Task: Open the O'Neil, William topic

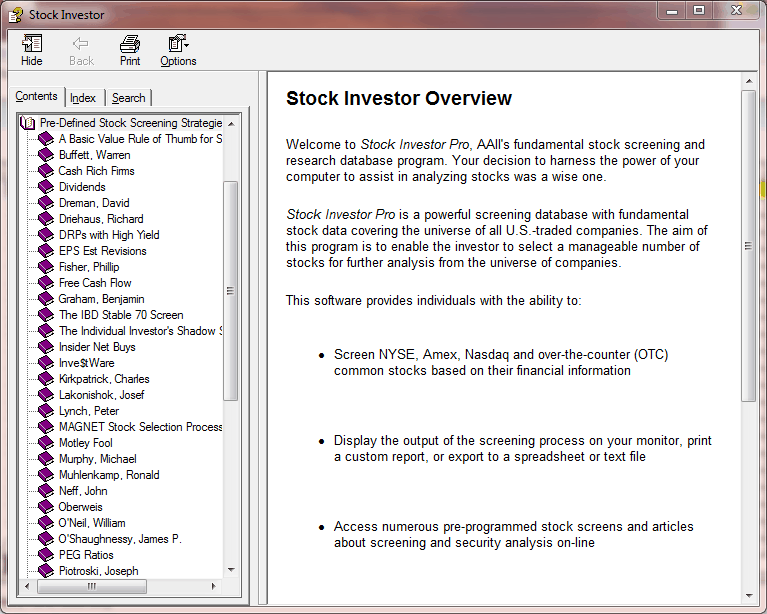Action: (x=92, y=523)
